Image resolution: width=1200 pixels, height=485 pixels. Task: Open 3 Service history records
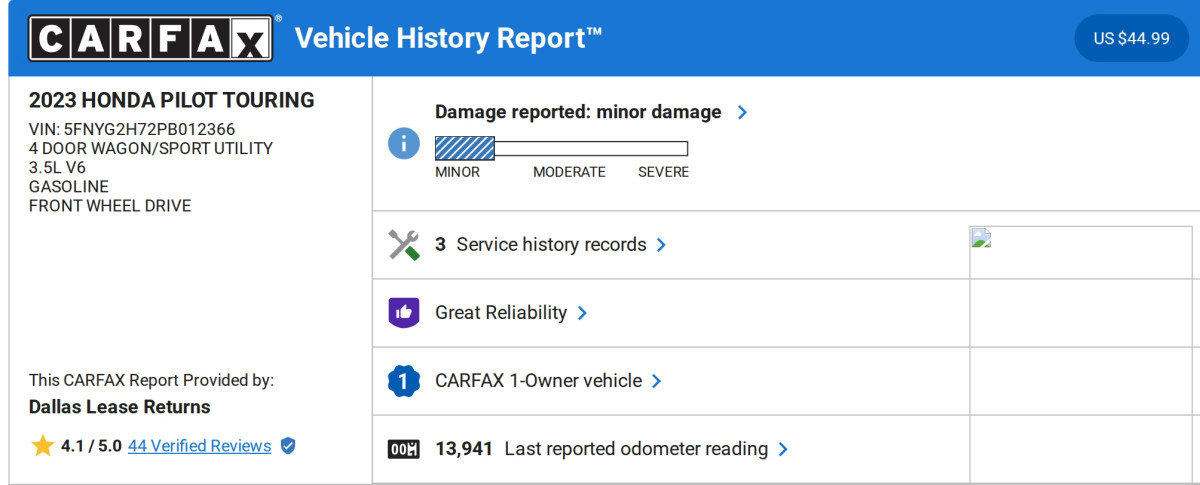[541, 245]
